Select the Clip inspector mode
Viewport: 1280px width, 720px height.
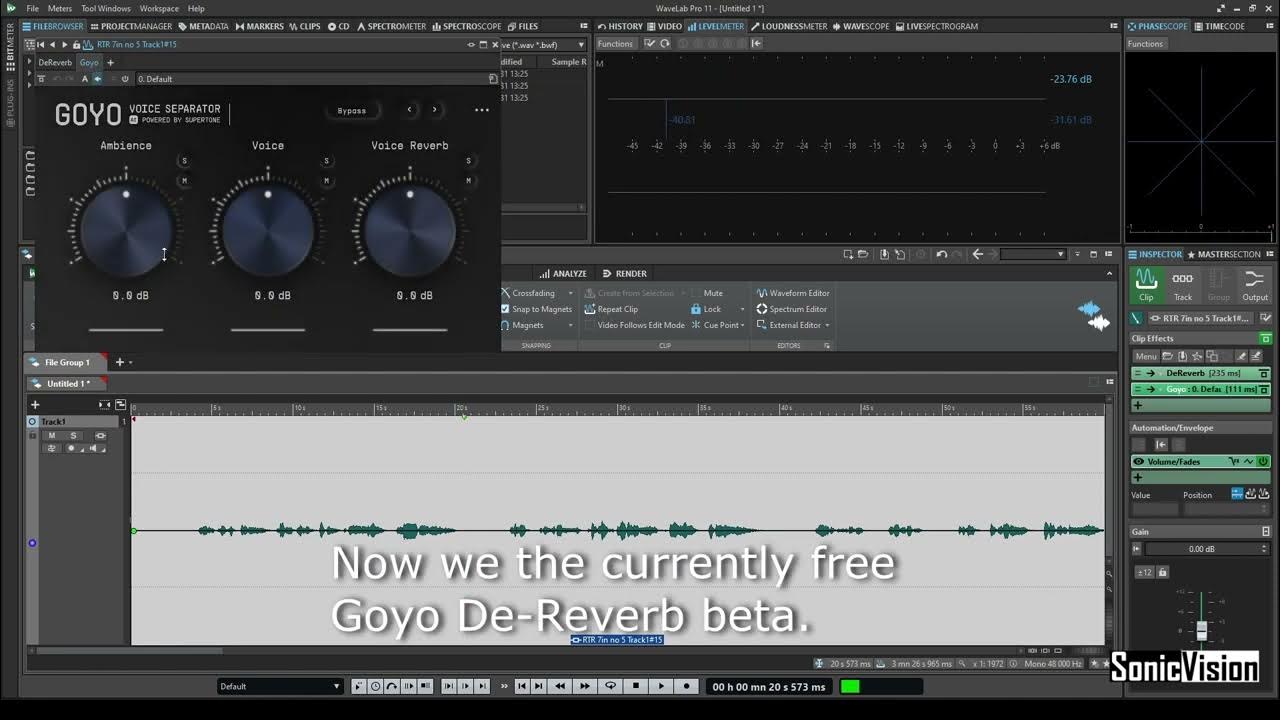click(x=1146, y=285)
